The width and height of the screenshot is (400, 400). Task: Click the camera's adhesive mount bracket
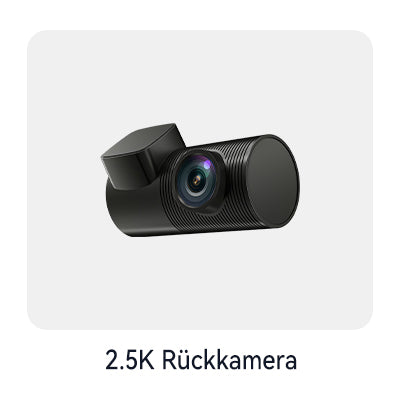coord(143,155)
